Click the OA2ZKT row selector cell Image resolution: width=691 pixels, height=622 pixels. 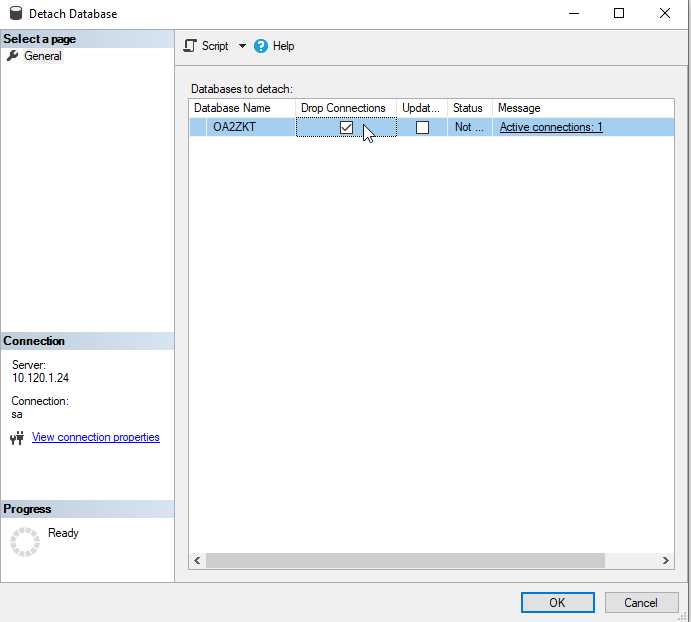(x=198, y=127)
